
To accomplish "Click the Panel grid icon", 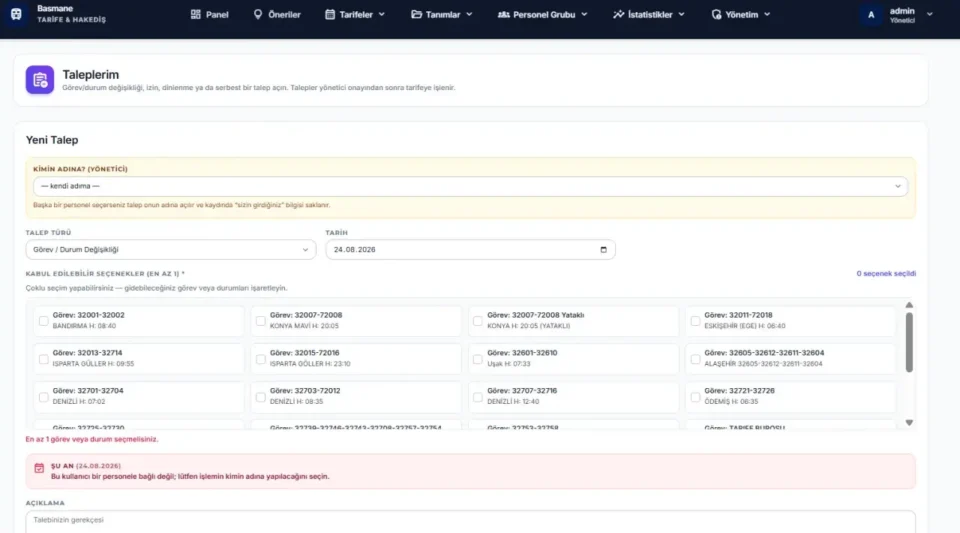I will [x=195, y=14].
